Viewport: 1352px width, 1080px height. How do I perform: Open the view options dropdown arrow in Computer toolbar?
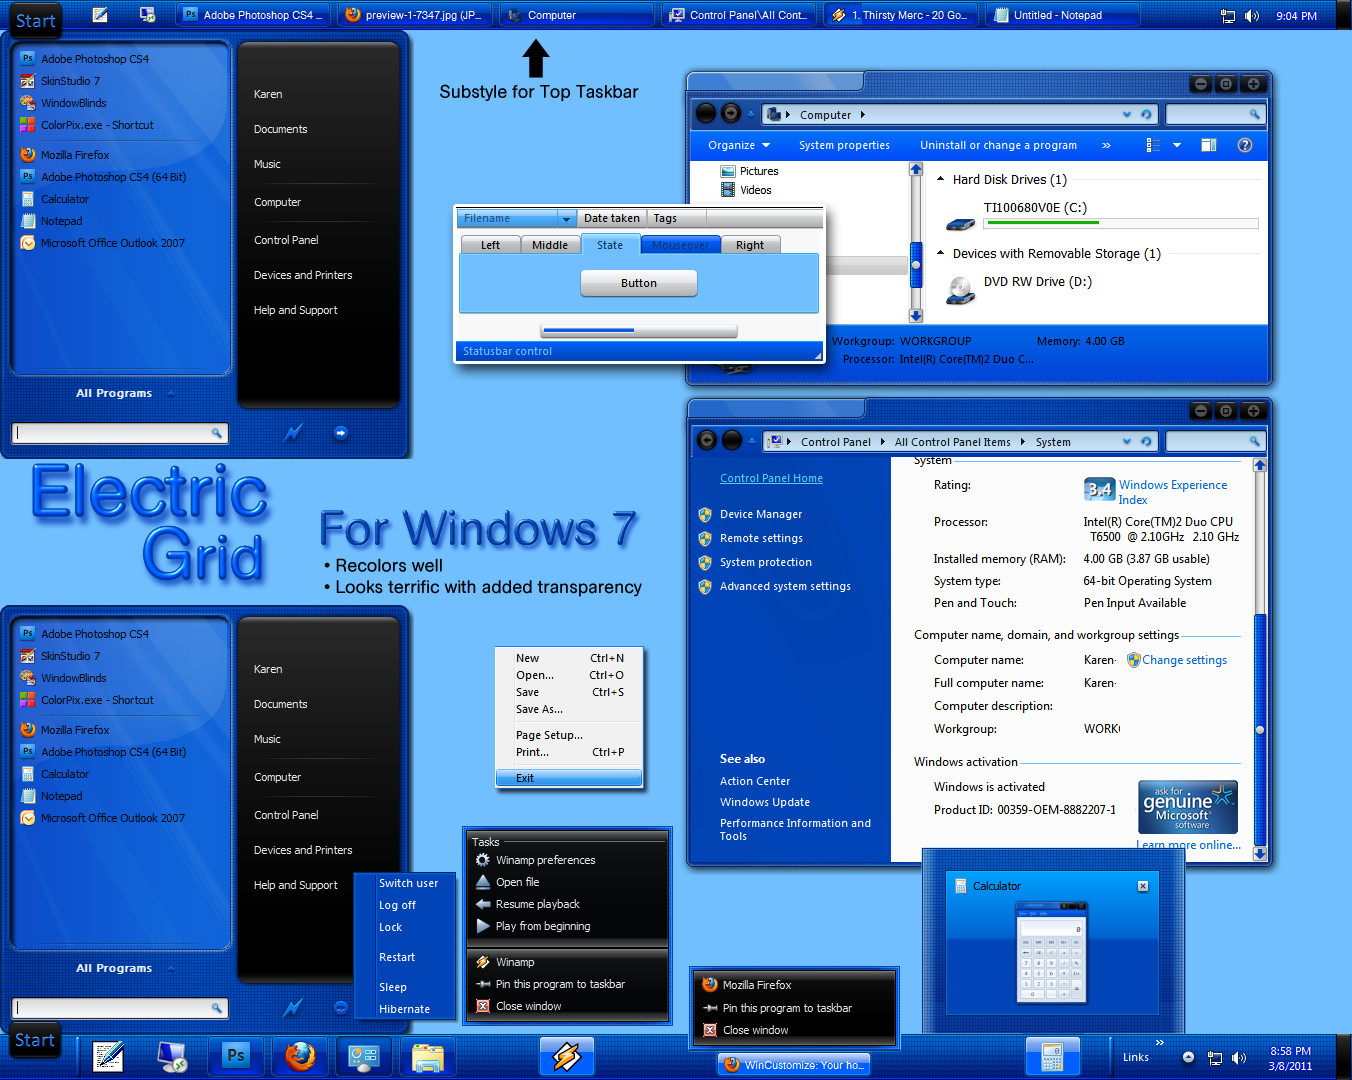coord(1177,145)
